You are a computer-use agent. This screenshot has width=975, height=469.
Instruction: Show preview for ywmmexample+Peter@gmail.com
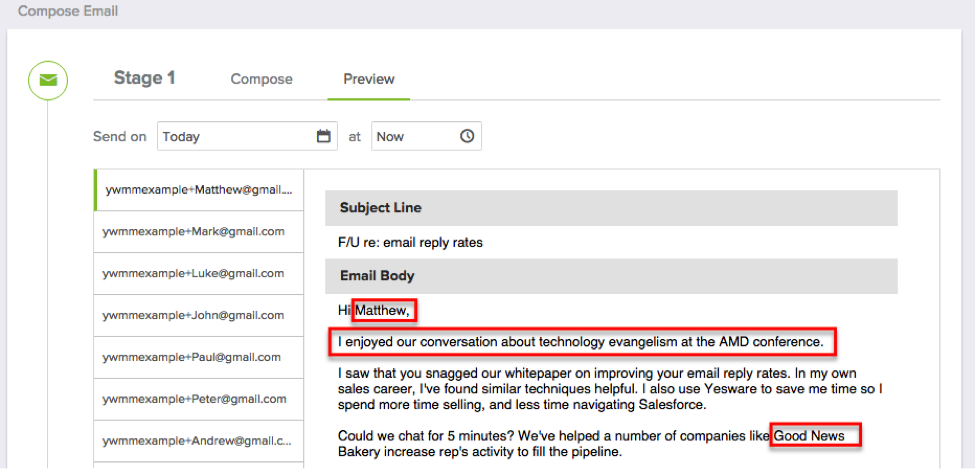pos(199,399)
